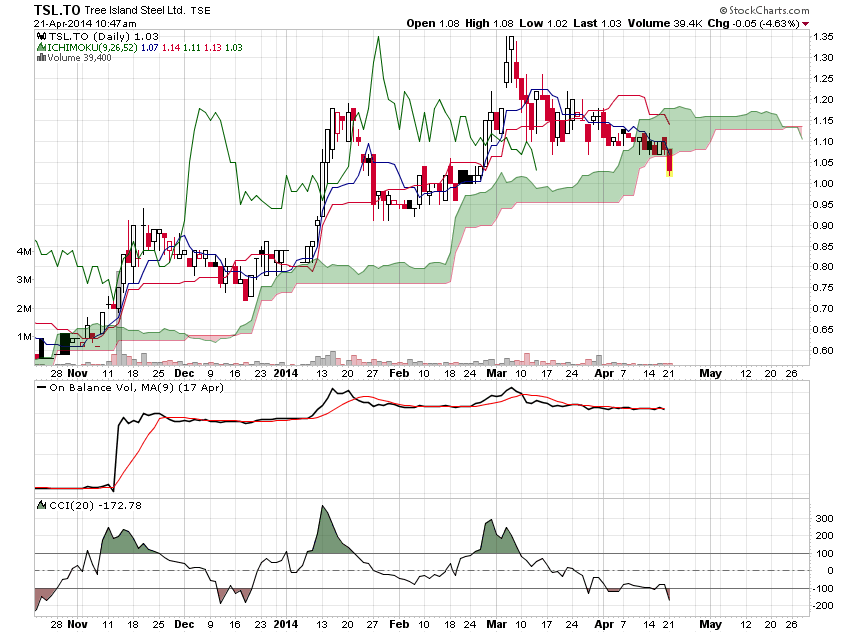Image resolution: width=850 pixels, height=633 pixels.
Task: Click the red down arrow after Chg
Action: pos(806,24)
